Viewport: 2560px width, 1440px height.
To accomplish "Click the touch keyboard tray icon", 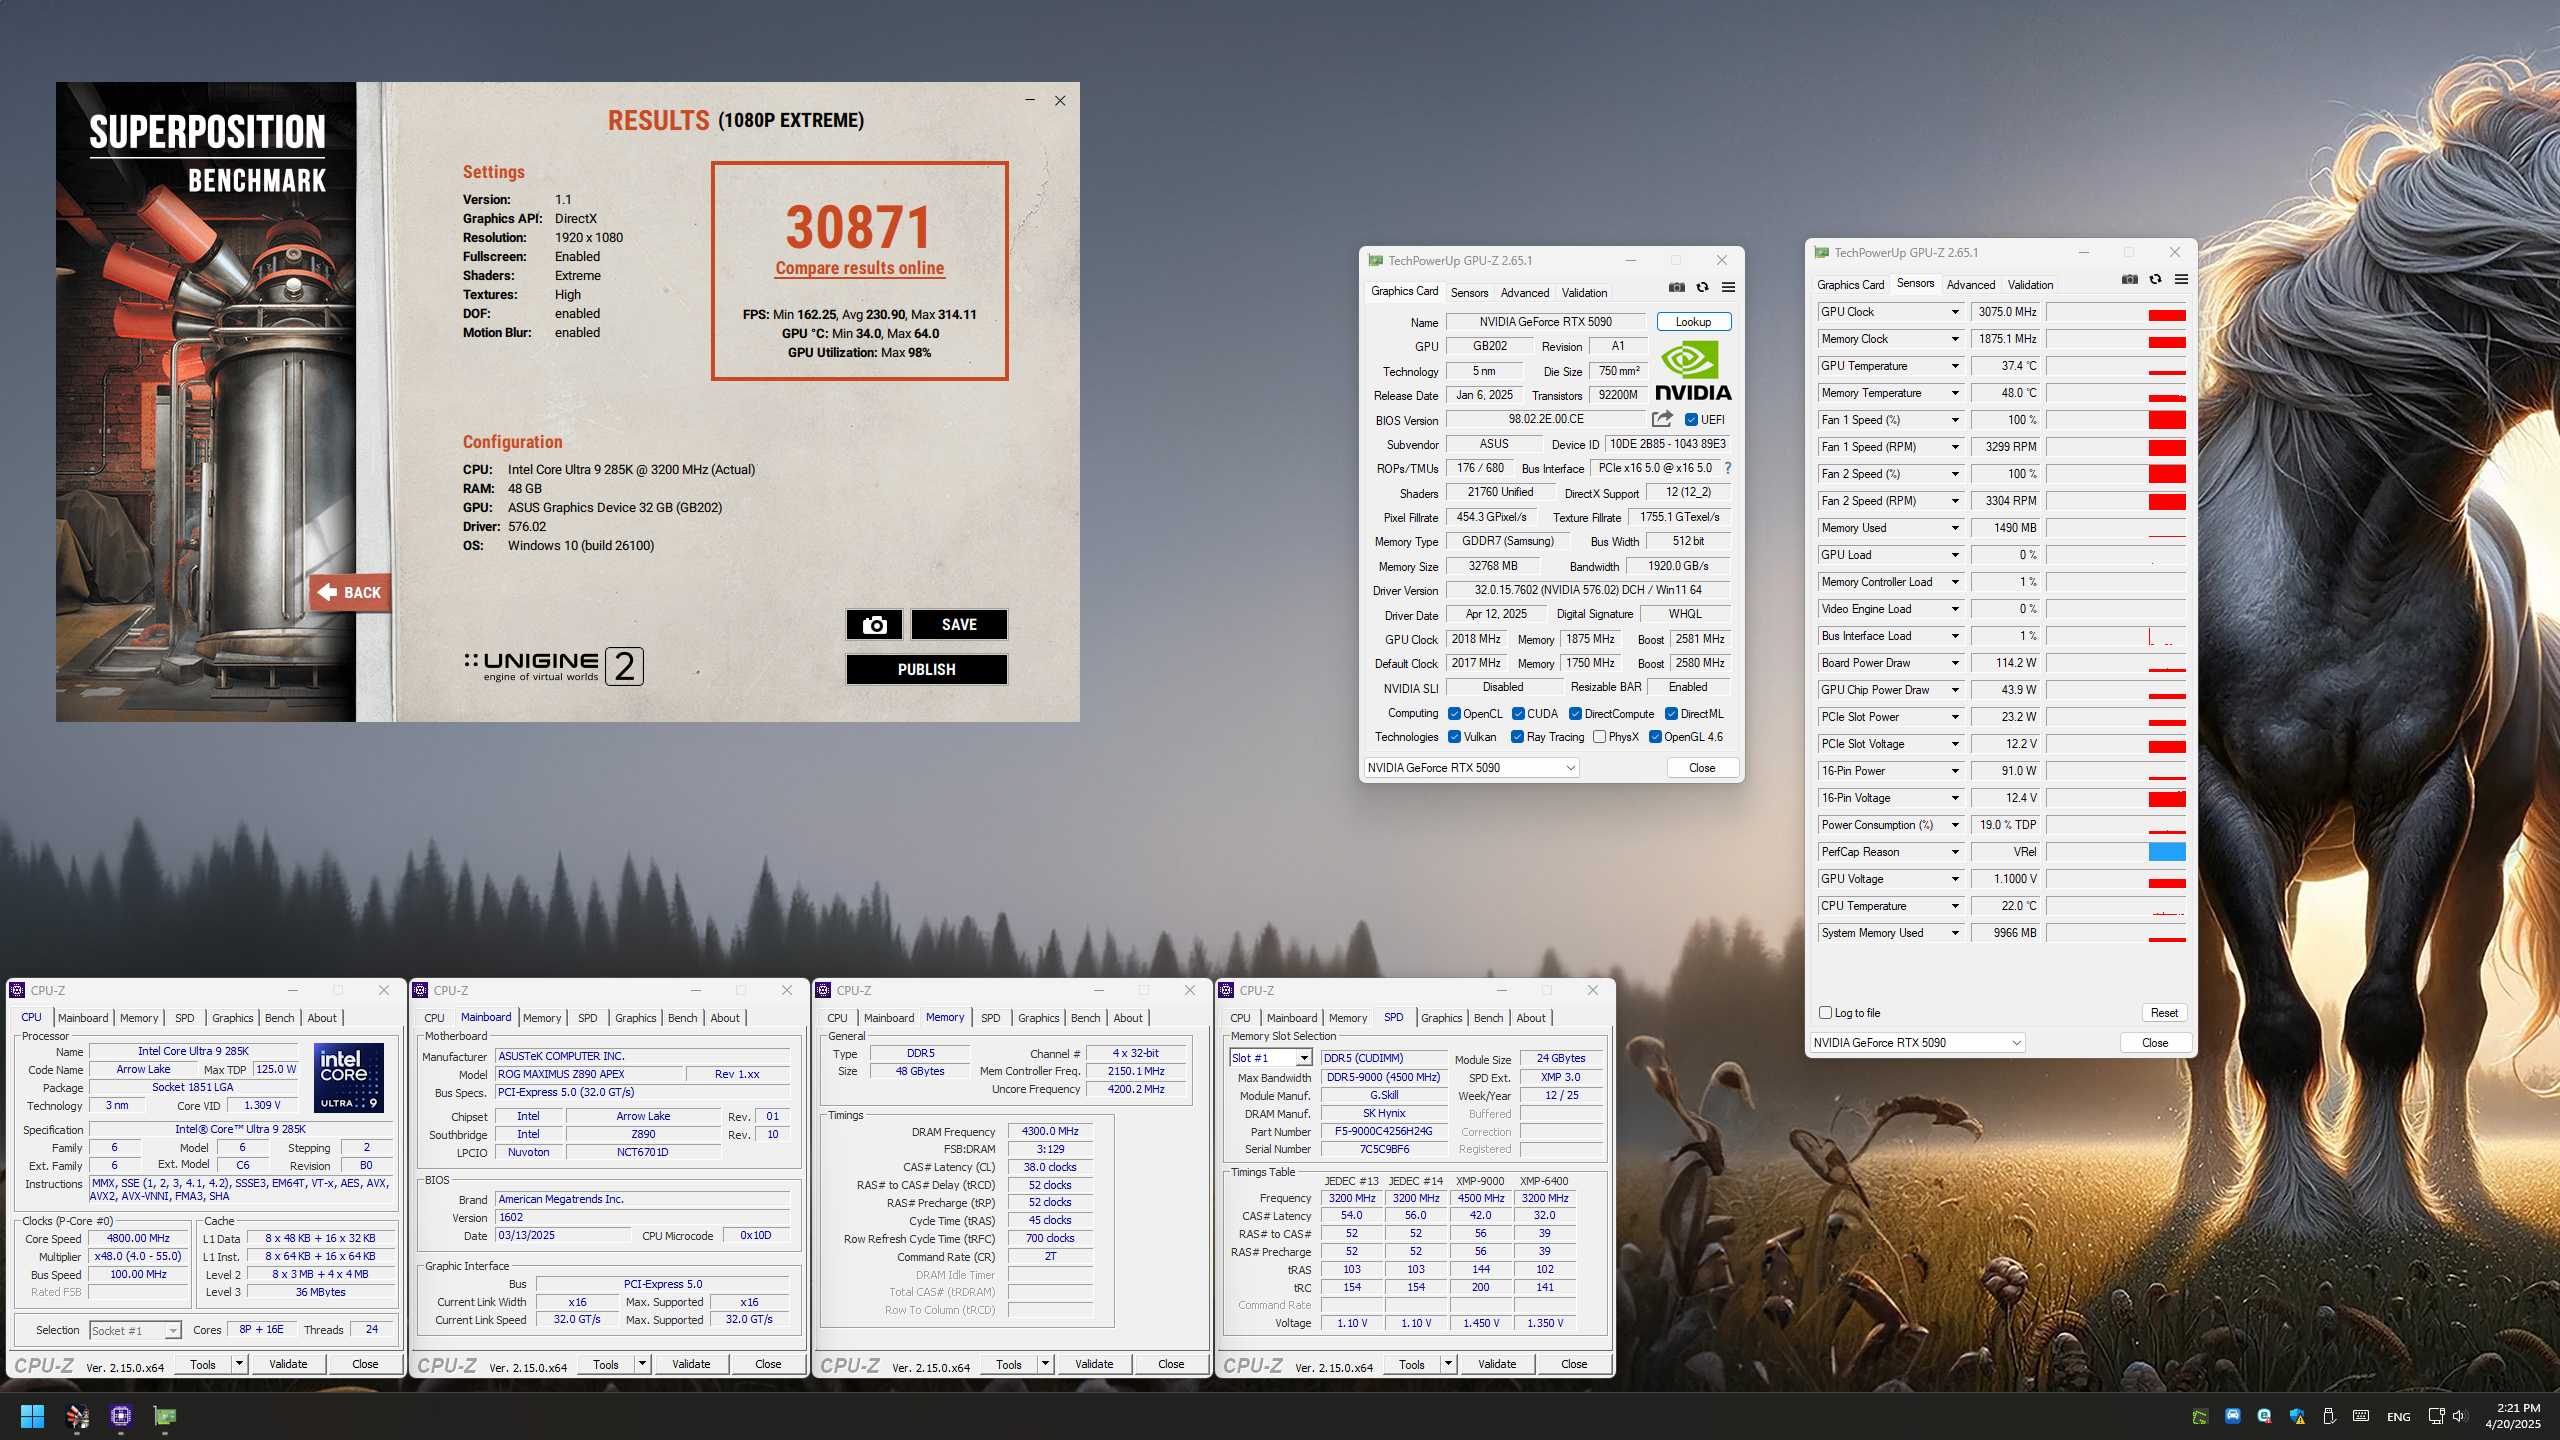I will [x=2361, y=1416].
